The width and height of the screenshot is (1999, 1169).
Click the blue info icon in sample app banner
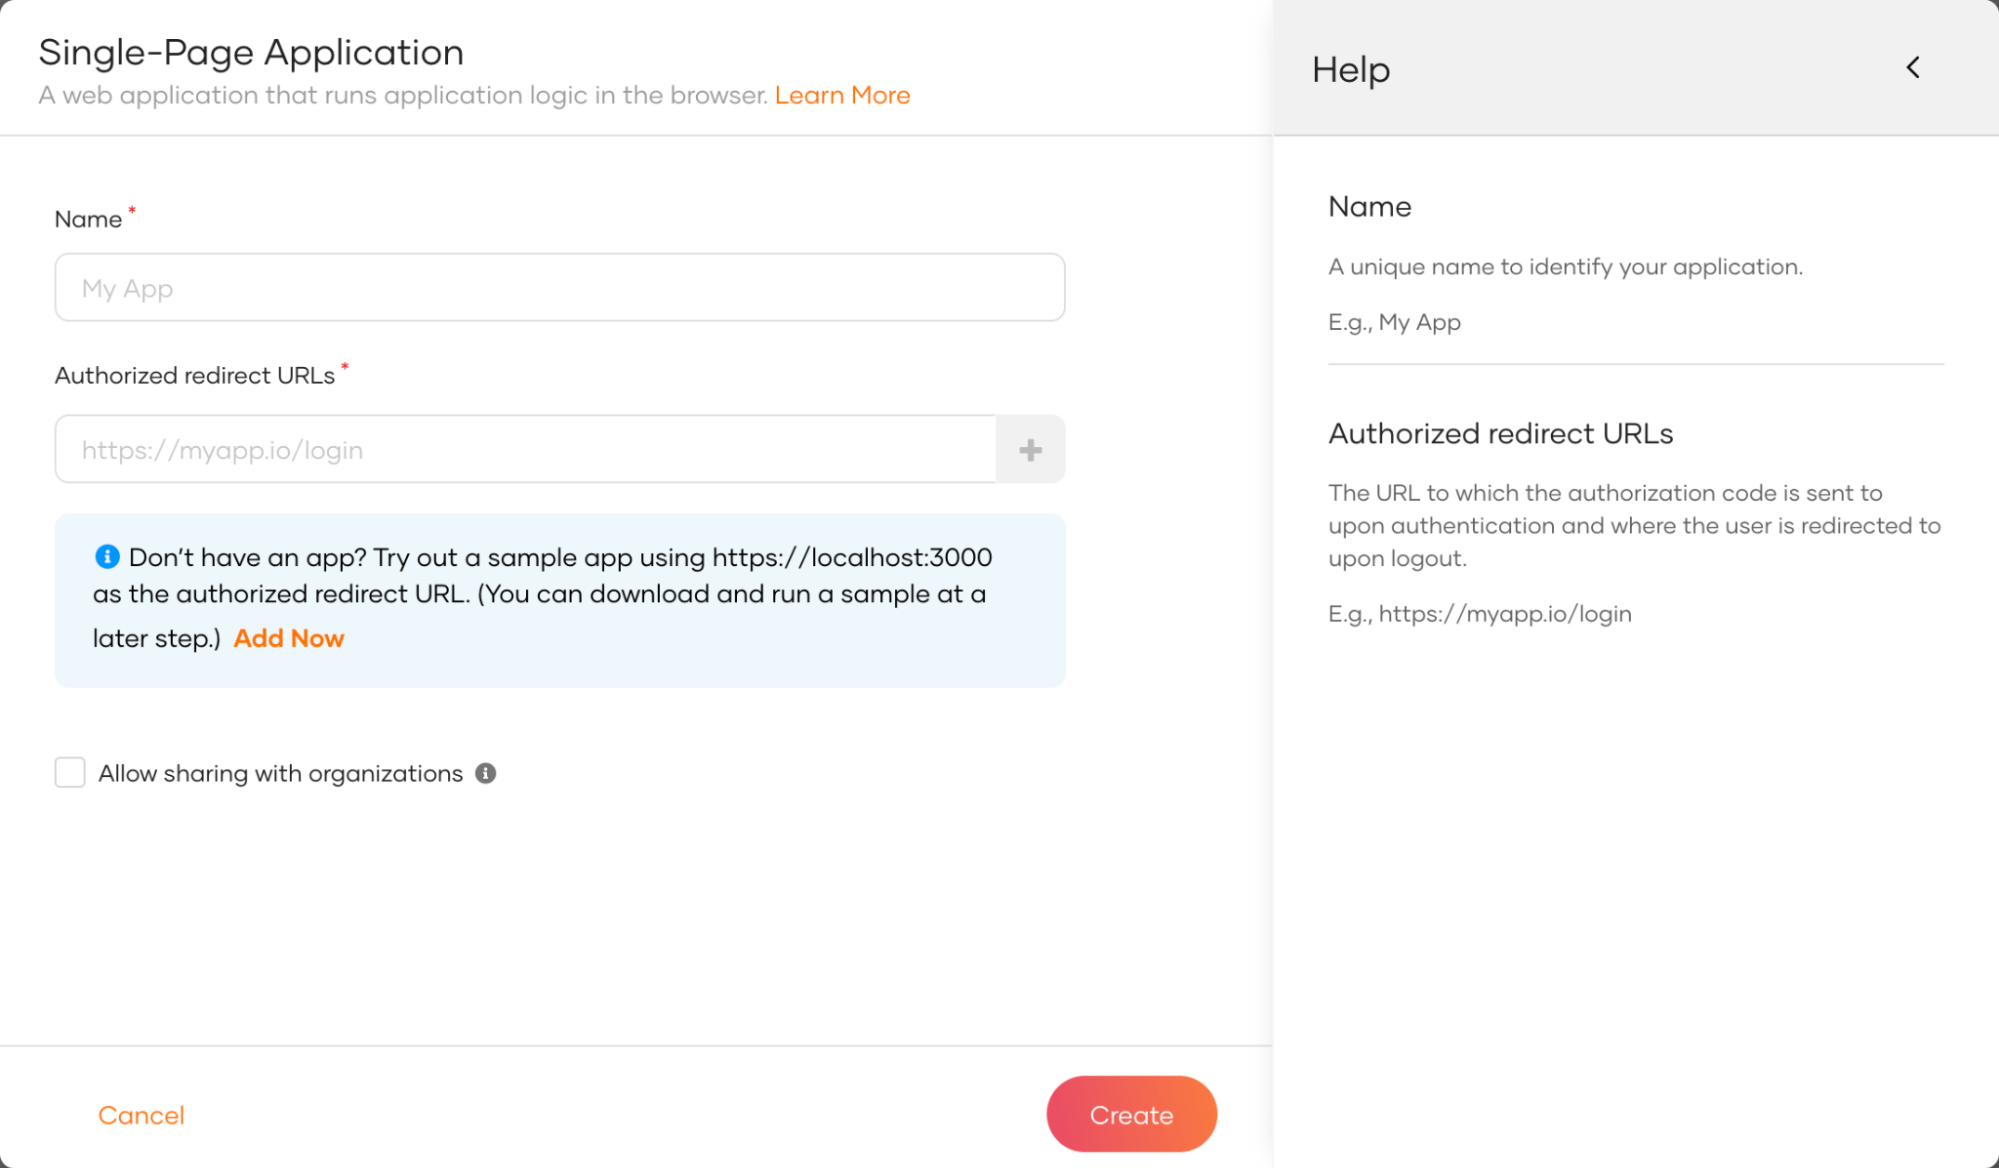click(107, 556)
